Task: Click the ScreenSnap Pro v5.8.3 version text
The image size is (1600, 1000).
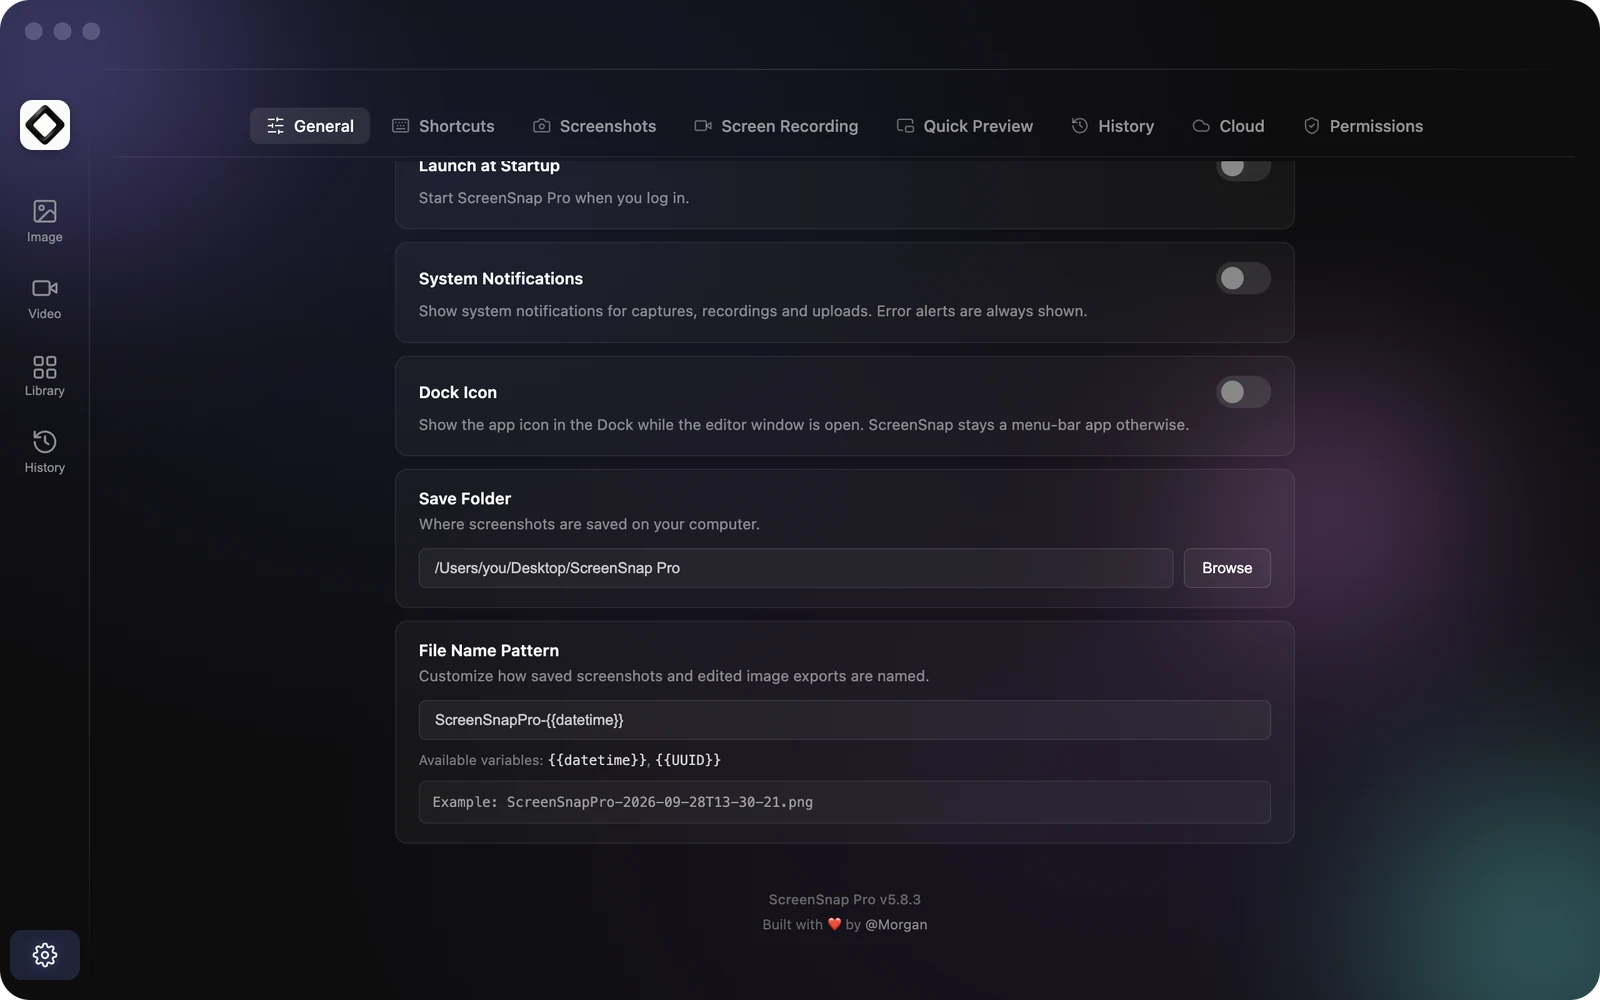Action: tap(845, 900)
